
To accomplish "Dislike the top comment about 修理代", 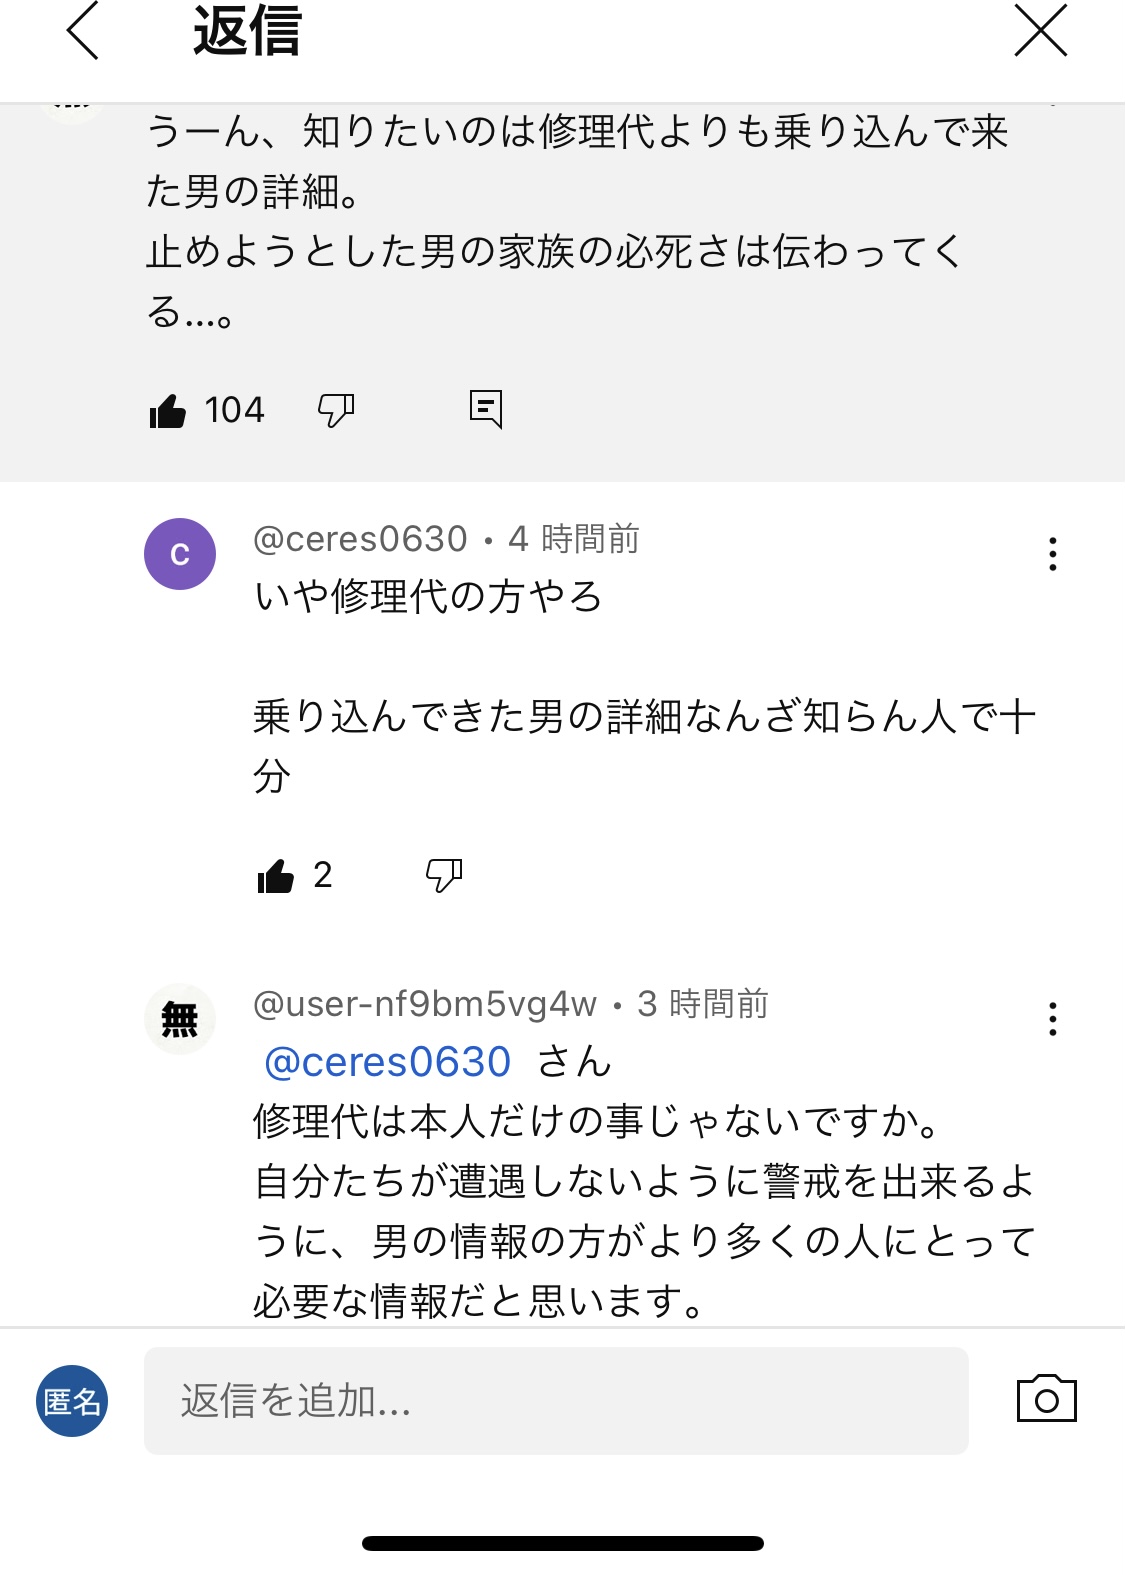I will (336, 410).
